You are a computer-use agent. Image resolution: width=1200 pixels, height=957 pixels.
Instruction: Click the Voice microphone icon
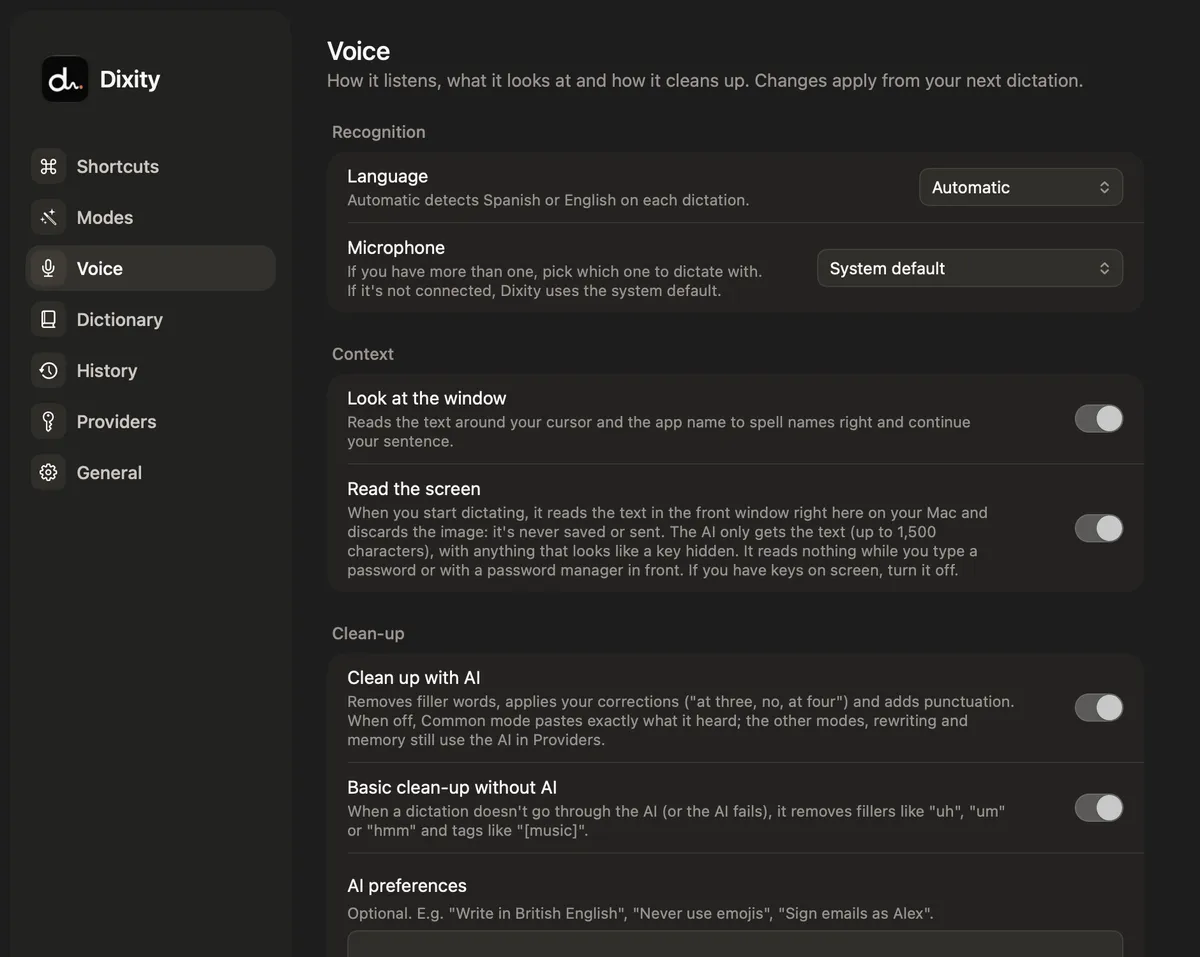pos(48,268)
